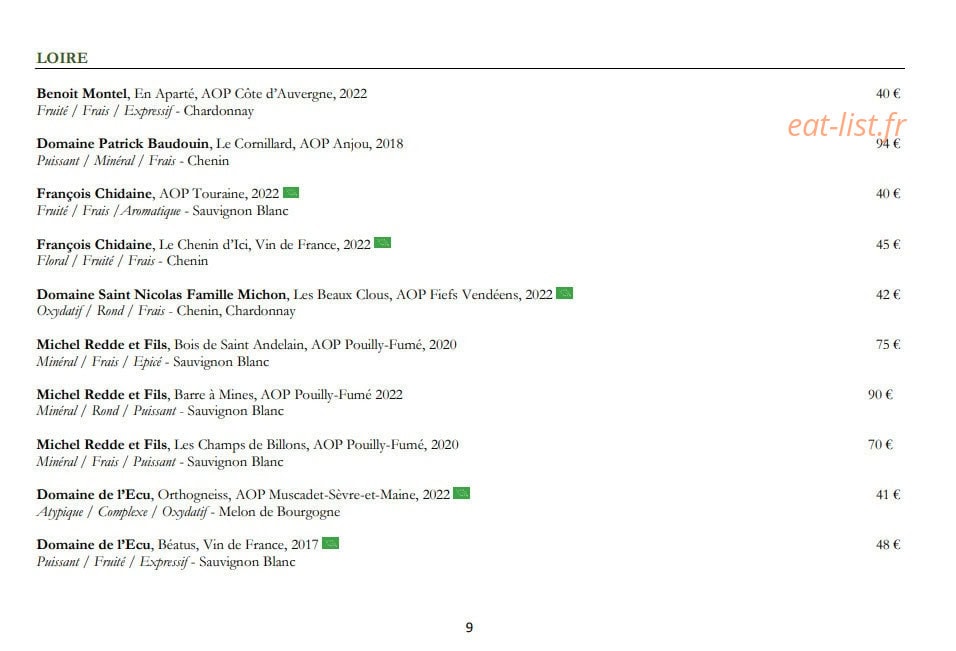Viewport: 956px width, 651px height.
Task: Select the Domaine Patrick Baudouin Le Cornillard line
Action: point(219,144)
